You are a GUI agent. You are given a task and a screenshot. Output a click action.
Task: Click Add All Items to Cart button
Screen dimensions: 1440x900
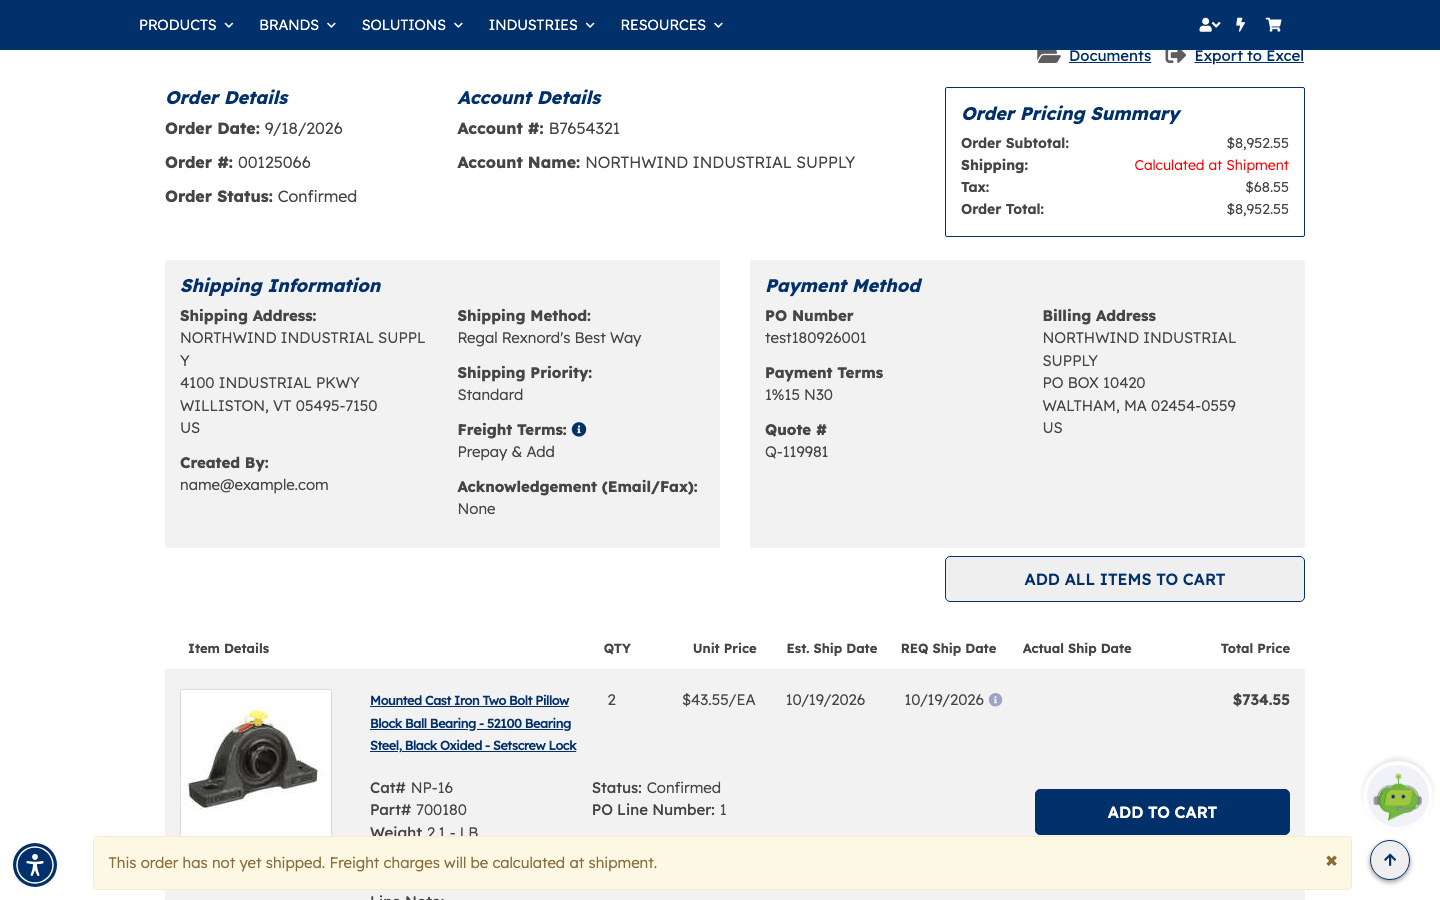pos(1125,579)
